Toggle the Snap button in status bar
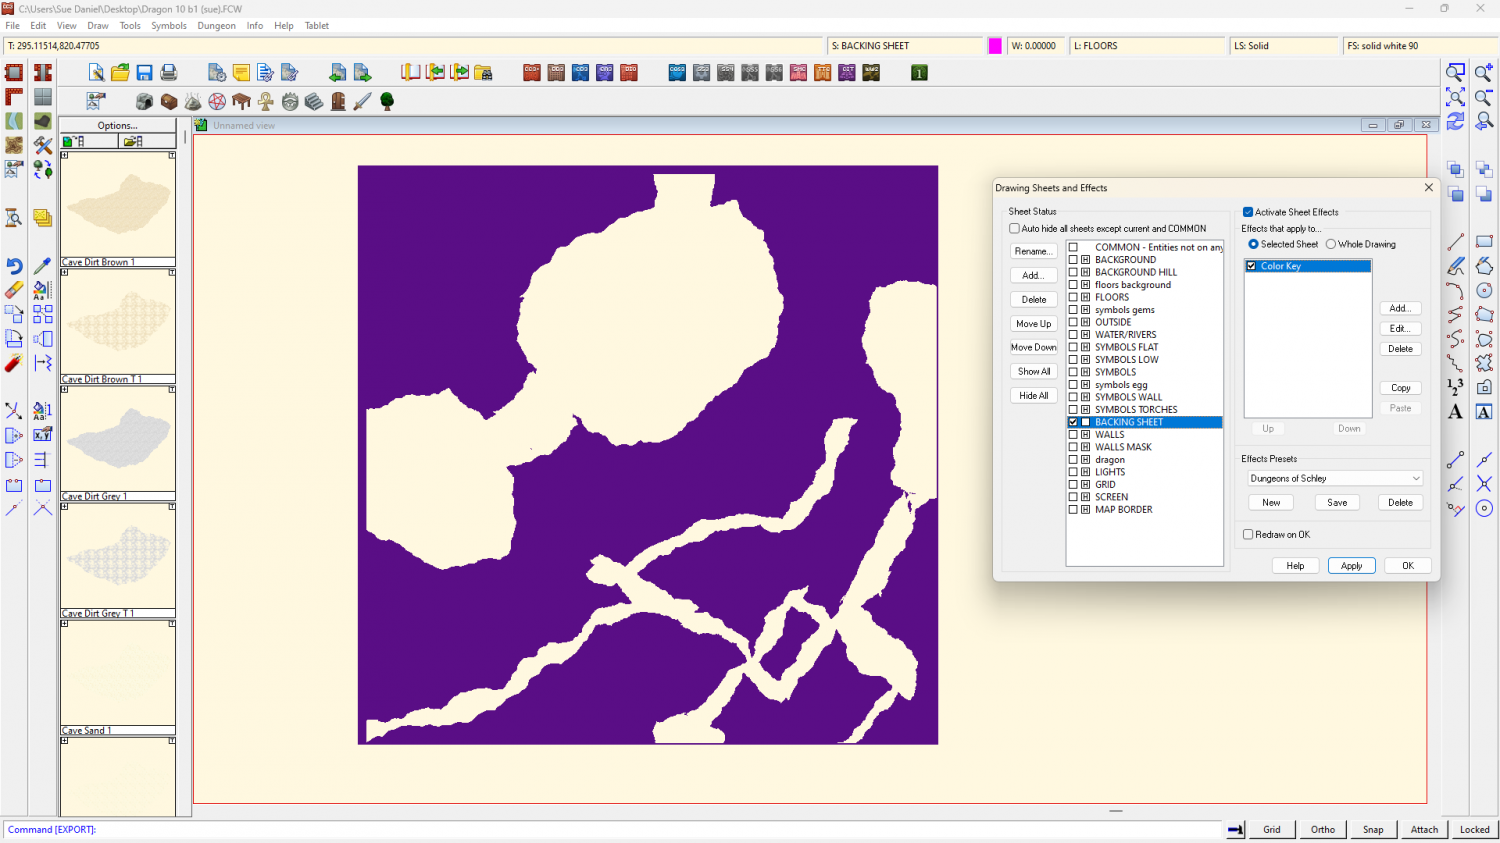 (1373, 829)
